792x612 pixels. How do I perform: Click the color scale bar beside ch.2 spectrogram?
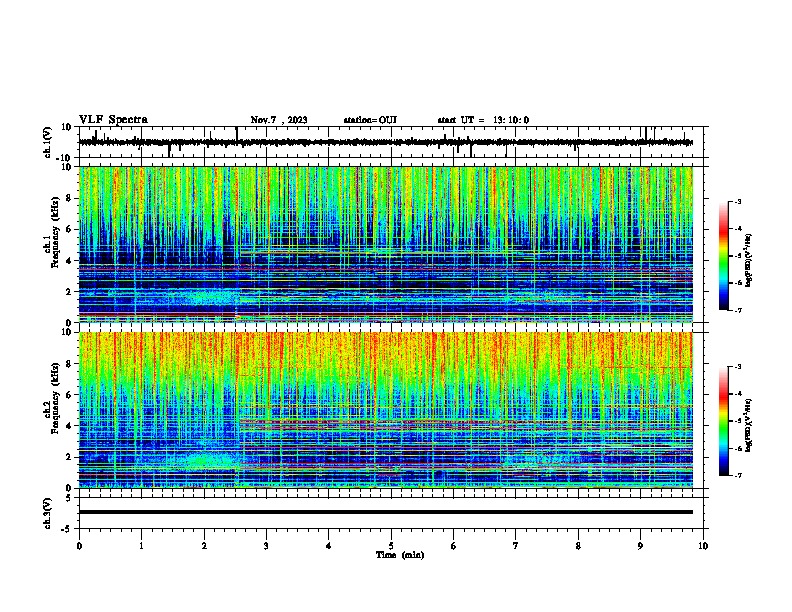724,421
